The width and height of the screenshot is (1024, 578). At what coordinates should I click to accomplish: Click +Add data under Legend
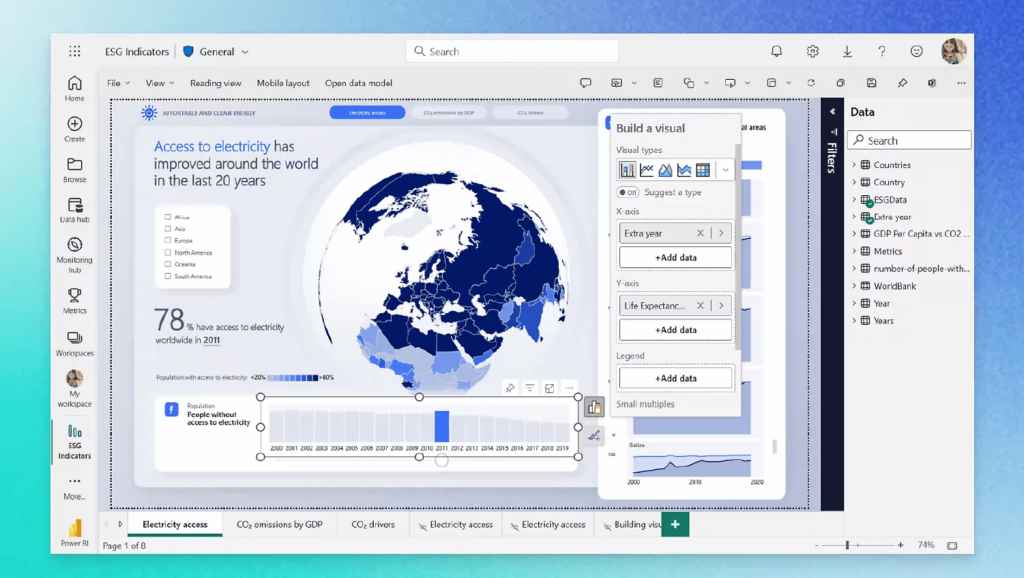coord(675,378)
